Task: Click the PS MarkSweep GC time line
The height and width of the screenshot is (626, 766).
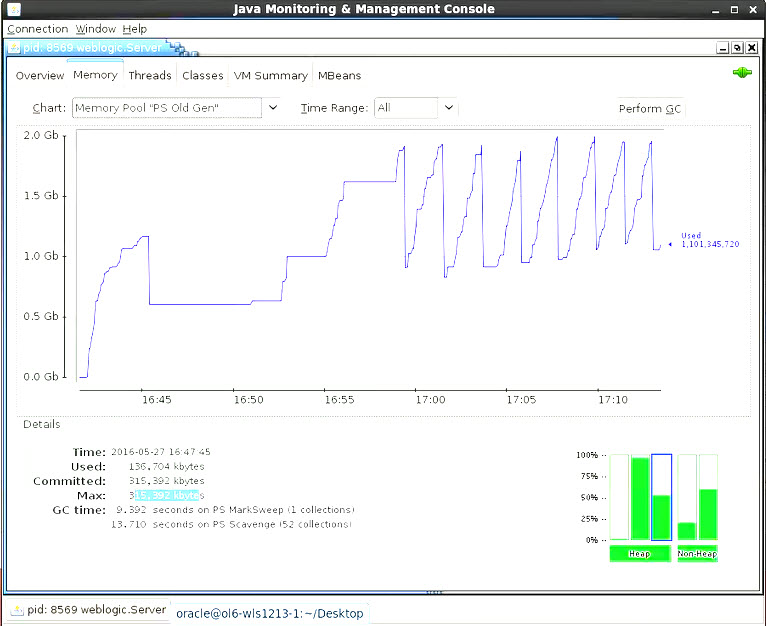Action: [x=235, y=510]
